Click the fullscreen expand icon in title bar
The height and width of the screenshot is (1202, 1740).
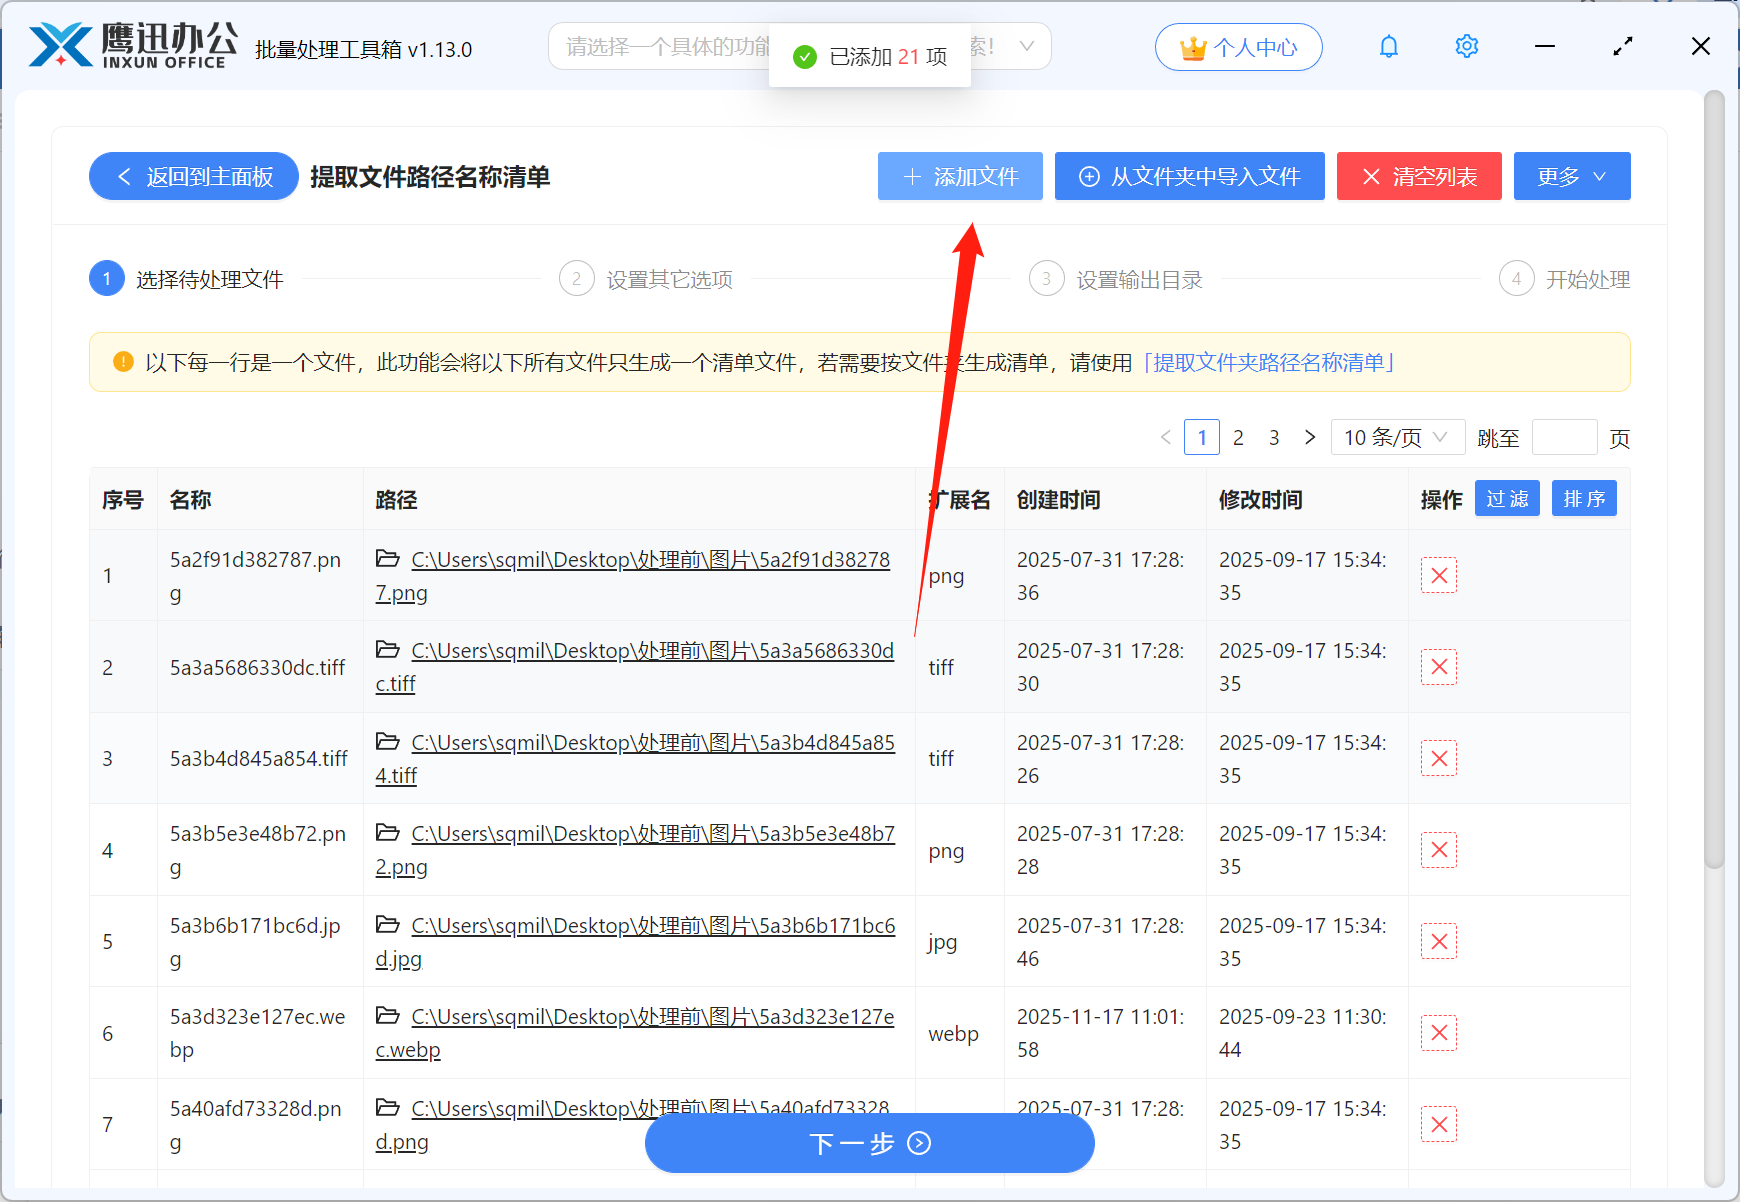pyautogui.click(x=1623, y=46)
